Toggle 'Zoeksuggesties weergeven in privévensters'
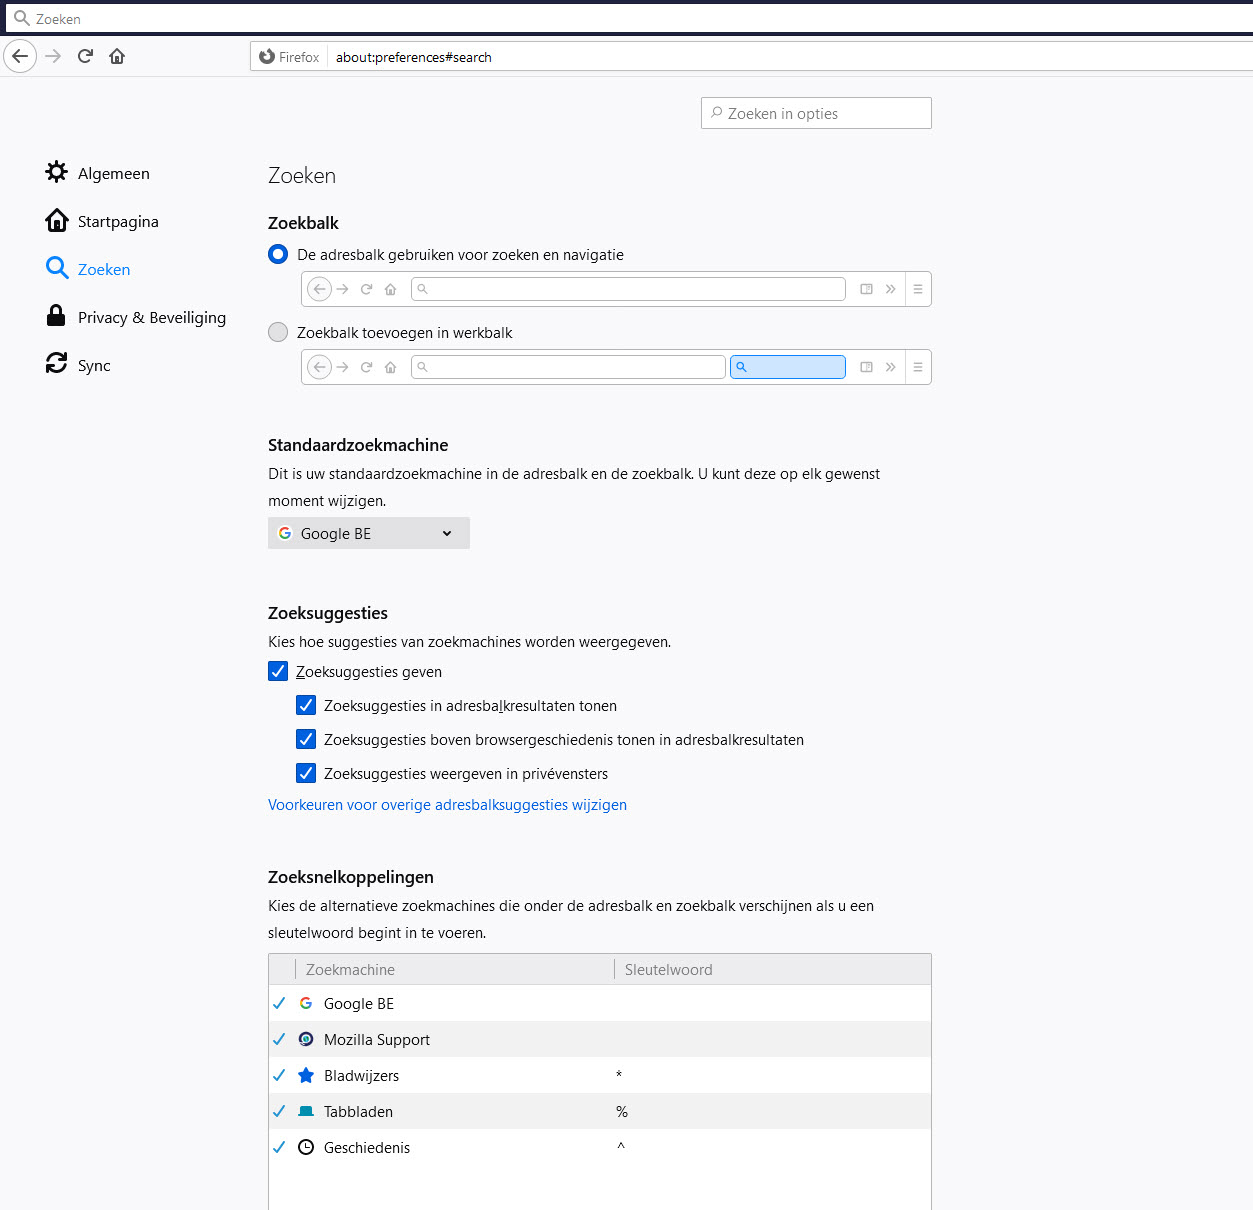 [306, 773]
